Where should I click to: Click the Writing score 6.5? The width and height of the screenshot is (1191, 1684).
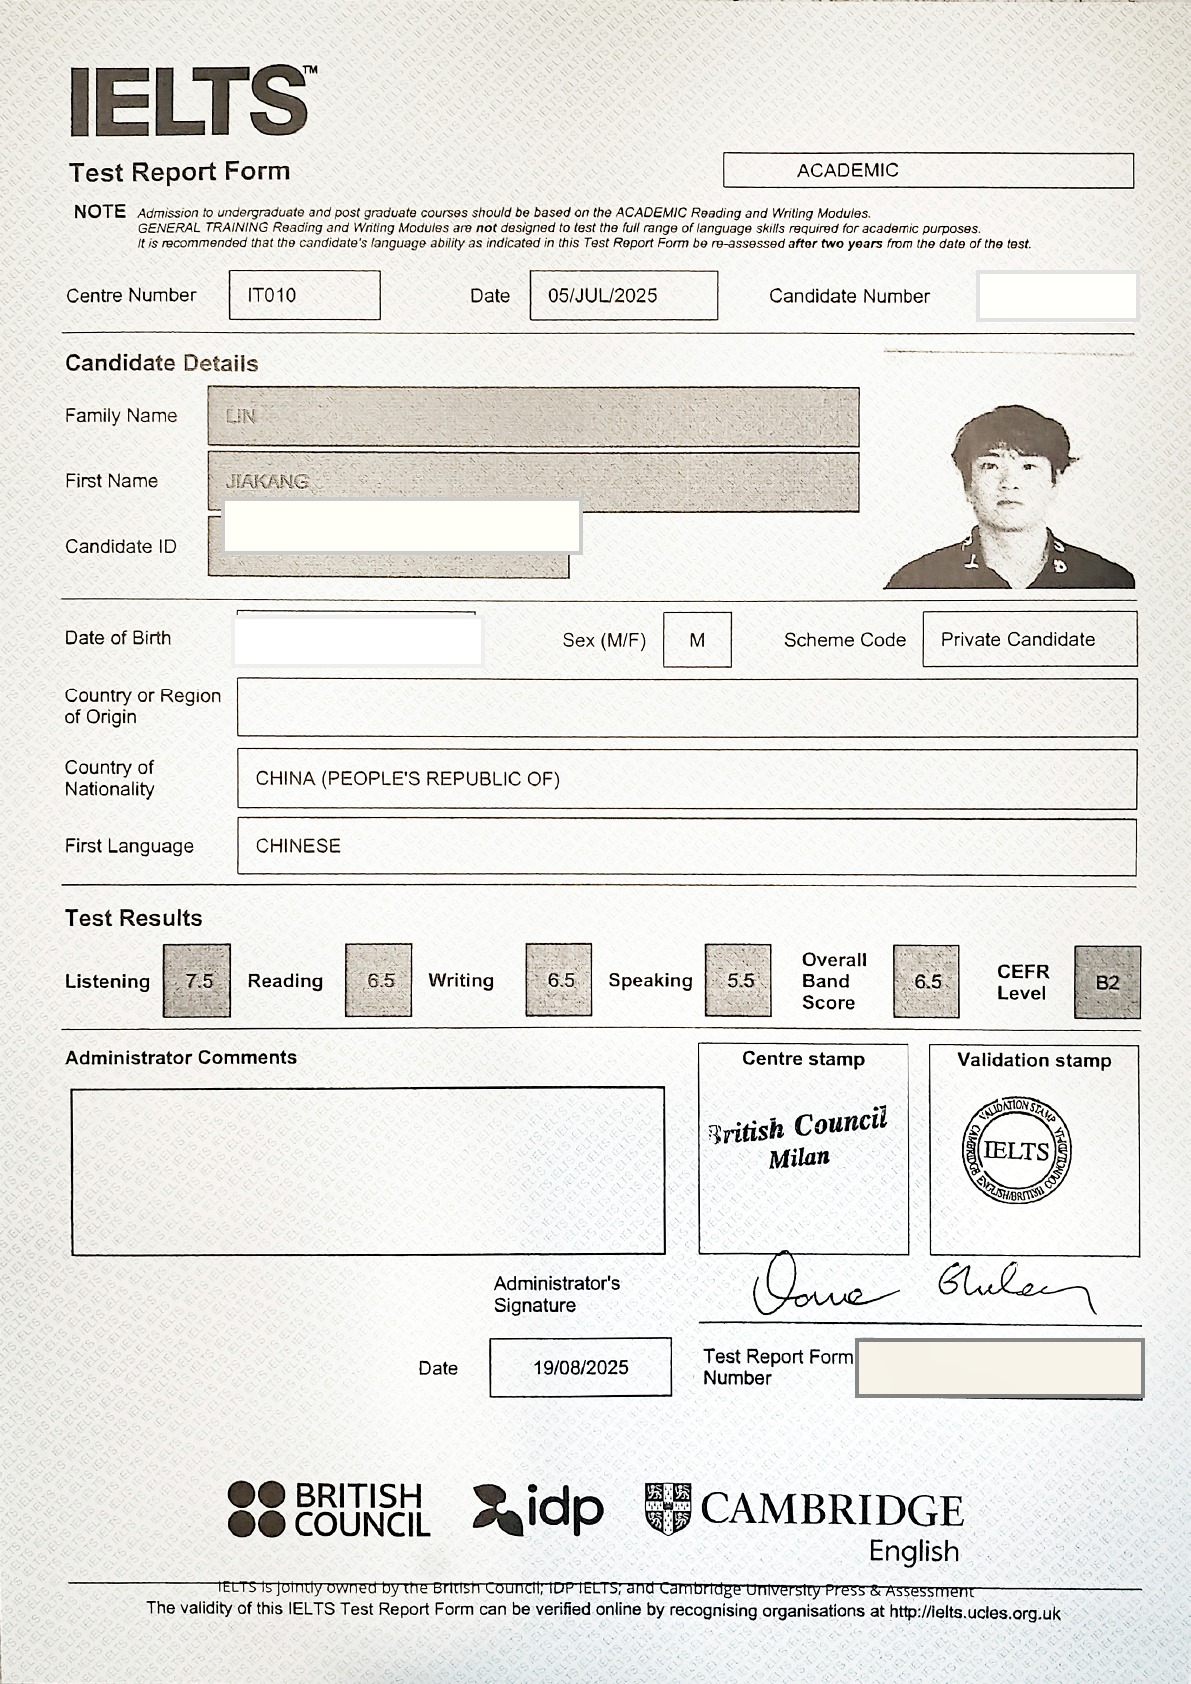click(x=558, y=981)
